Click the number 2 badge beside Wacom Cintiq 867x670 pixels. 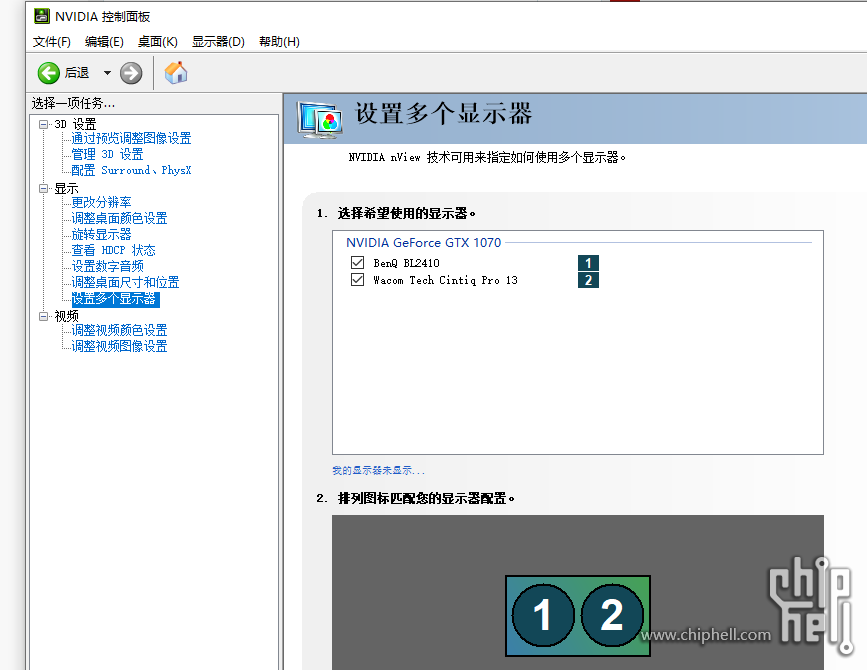tap(588, 280)
